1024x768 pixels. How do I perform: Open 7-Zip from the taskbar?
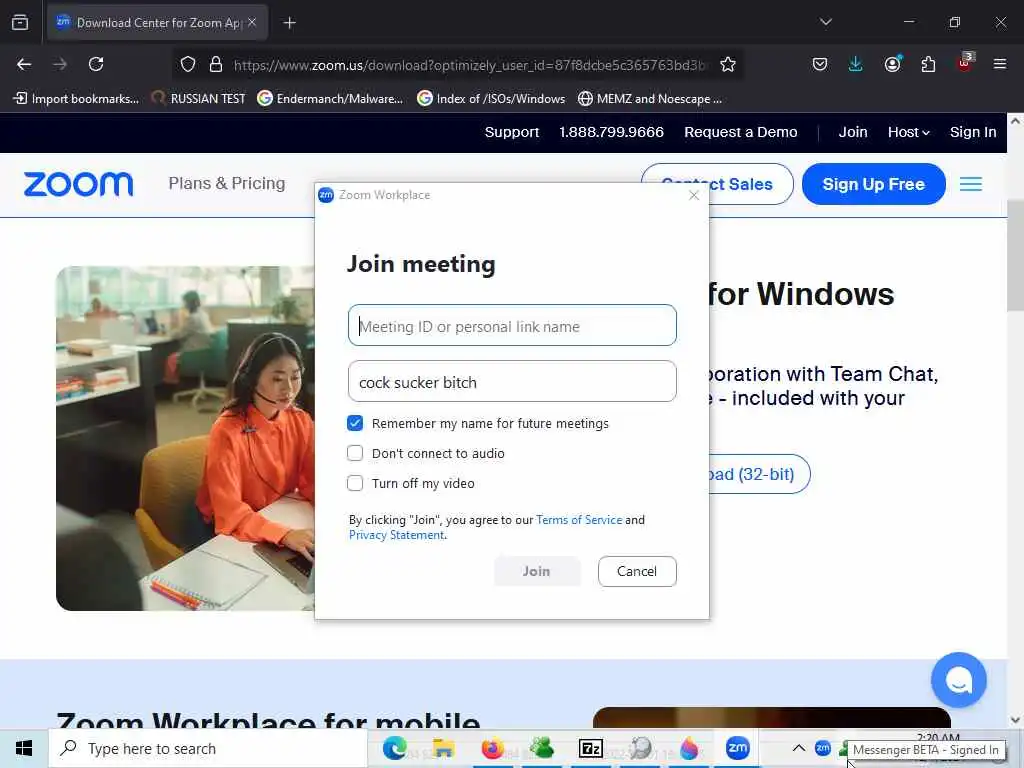tap(590, 748)
